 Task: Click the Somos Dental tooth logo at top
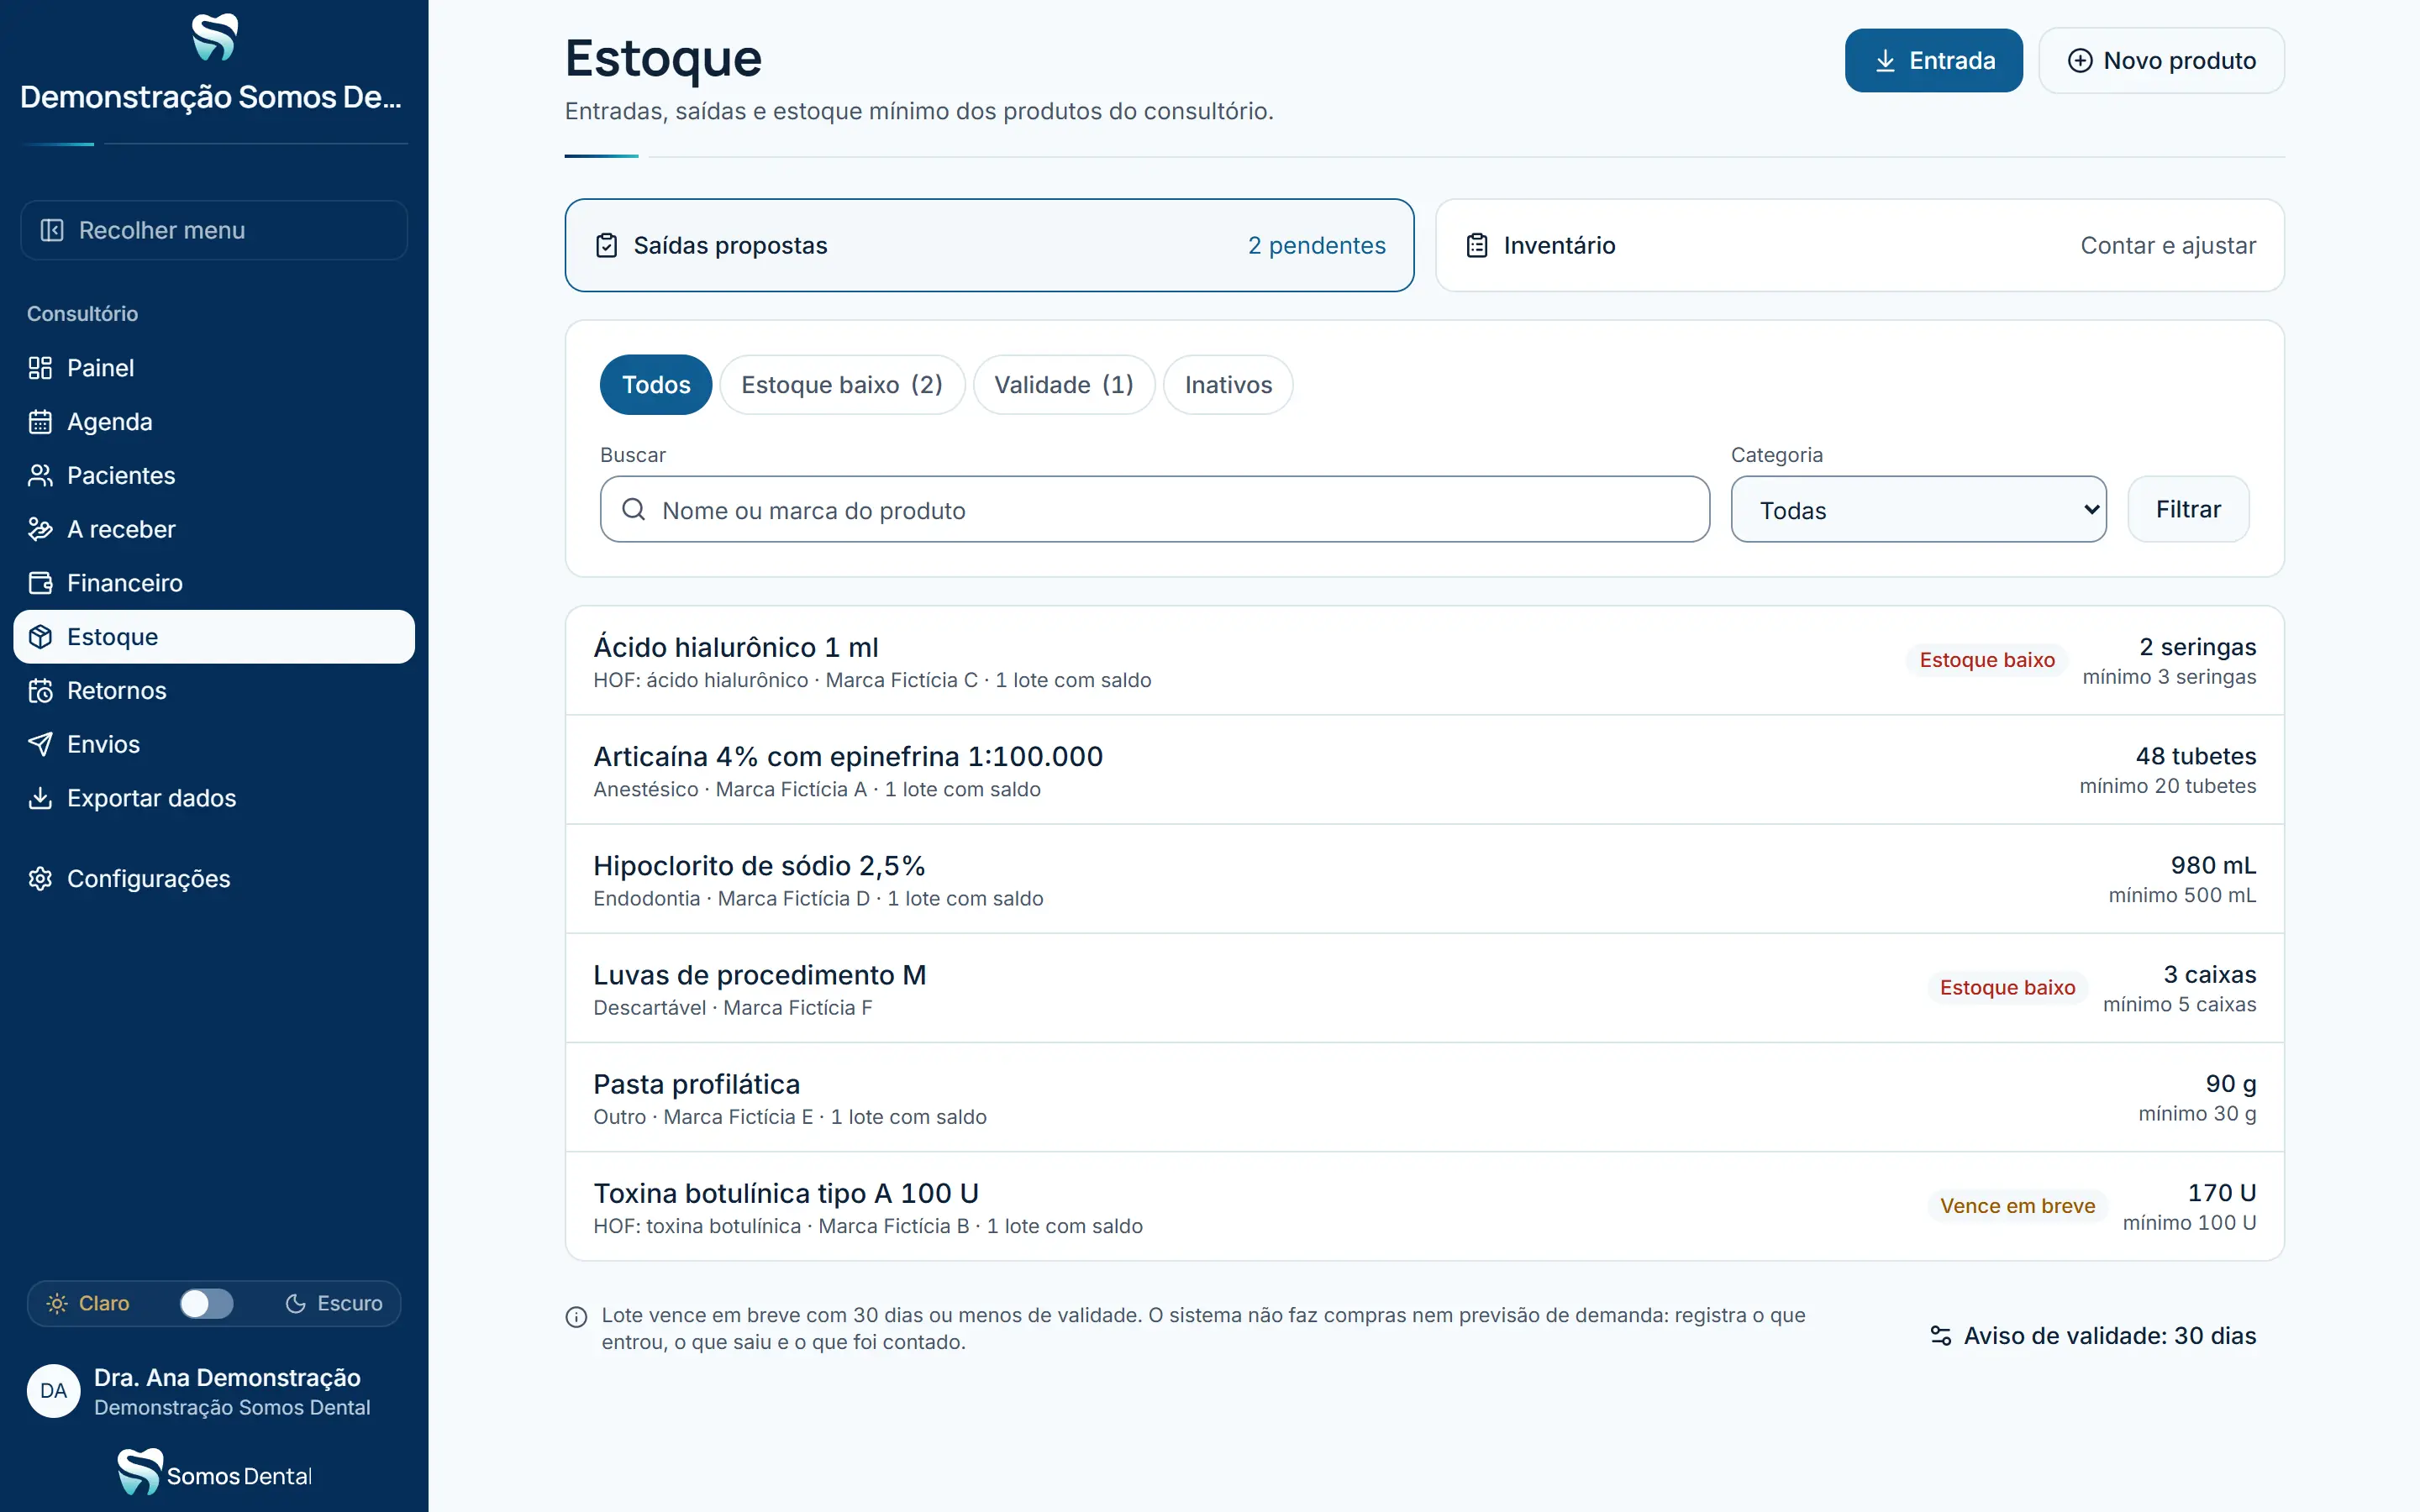point(214,38)
